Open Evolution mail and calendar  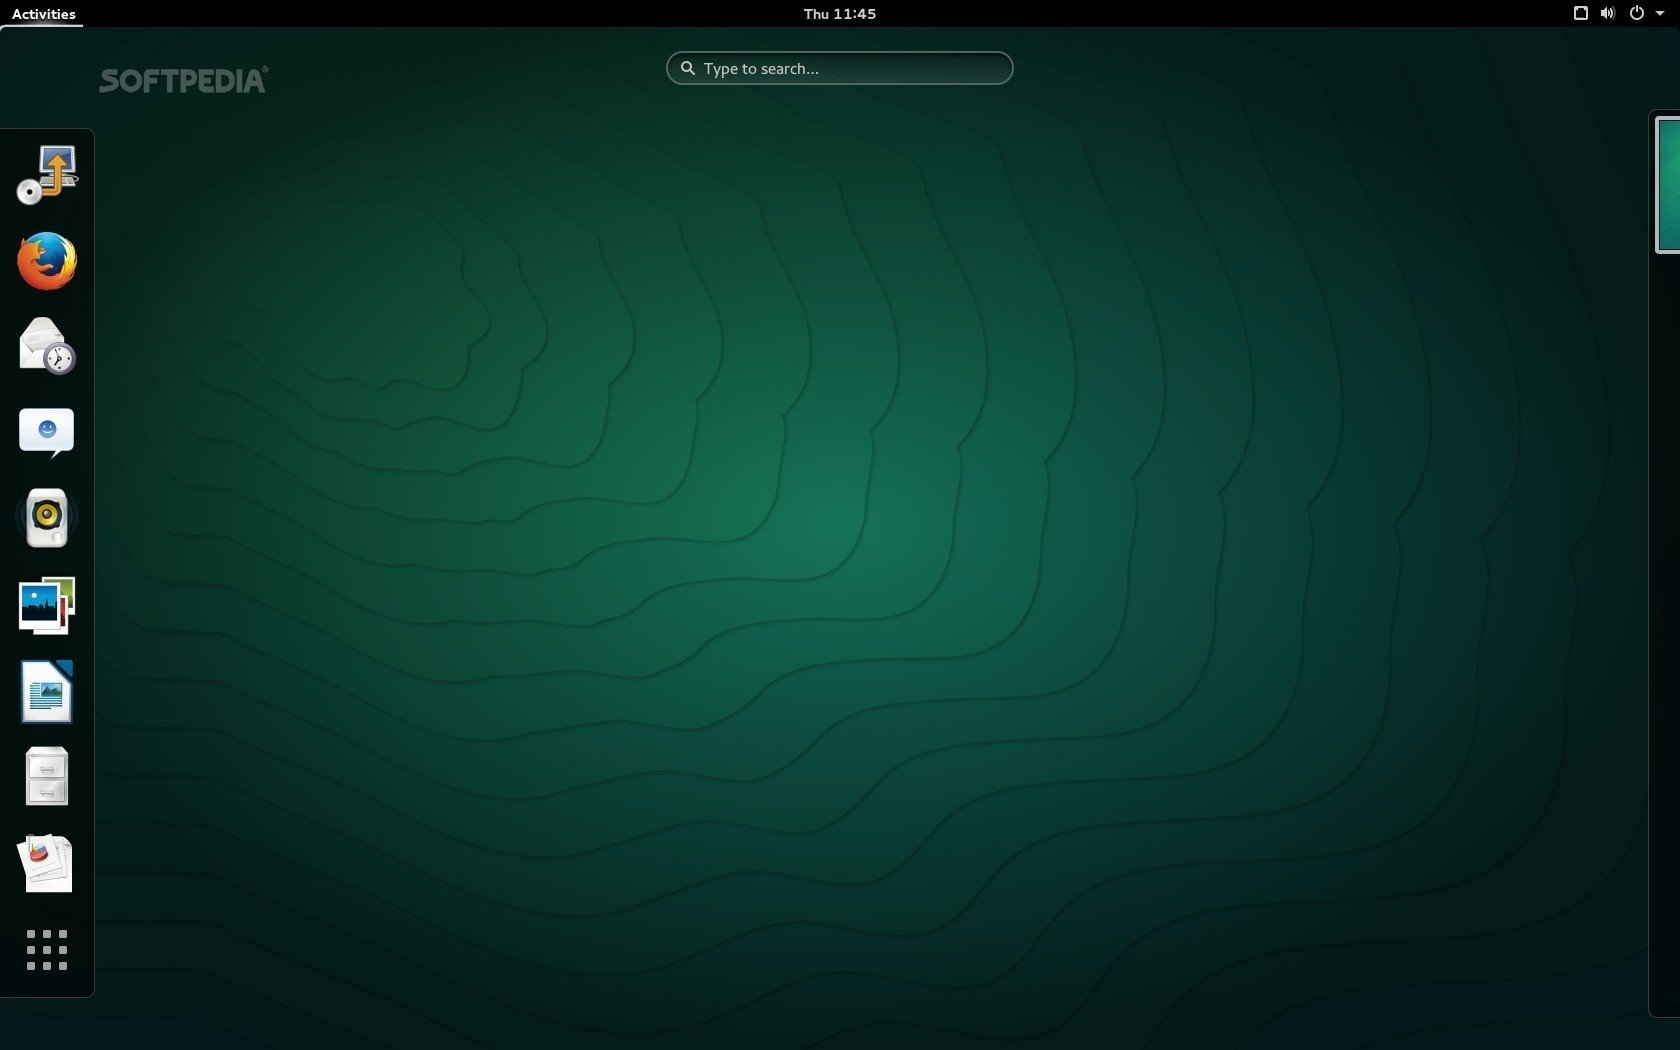tap(47, 346)
